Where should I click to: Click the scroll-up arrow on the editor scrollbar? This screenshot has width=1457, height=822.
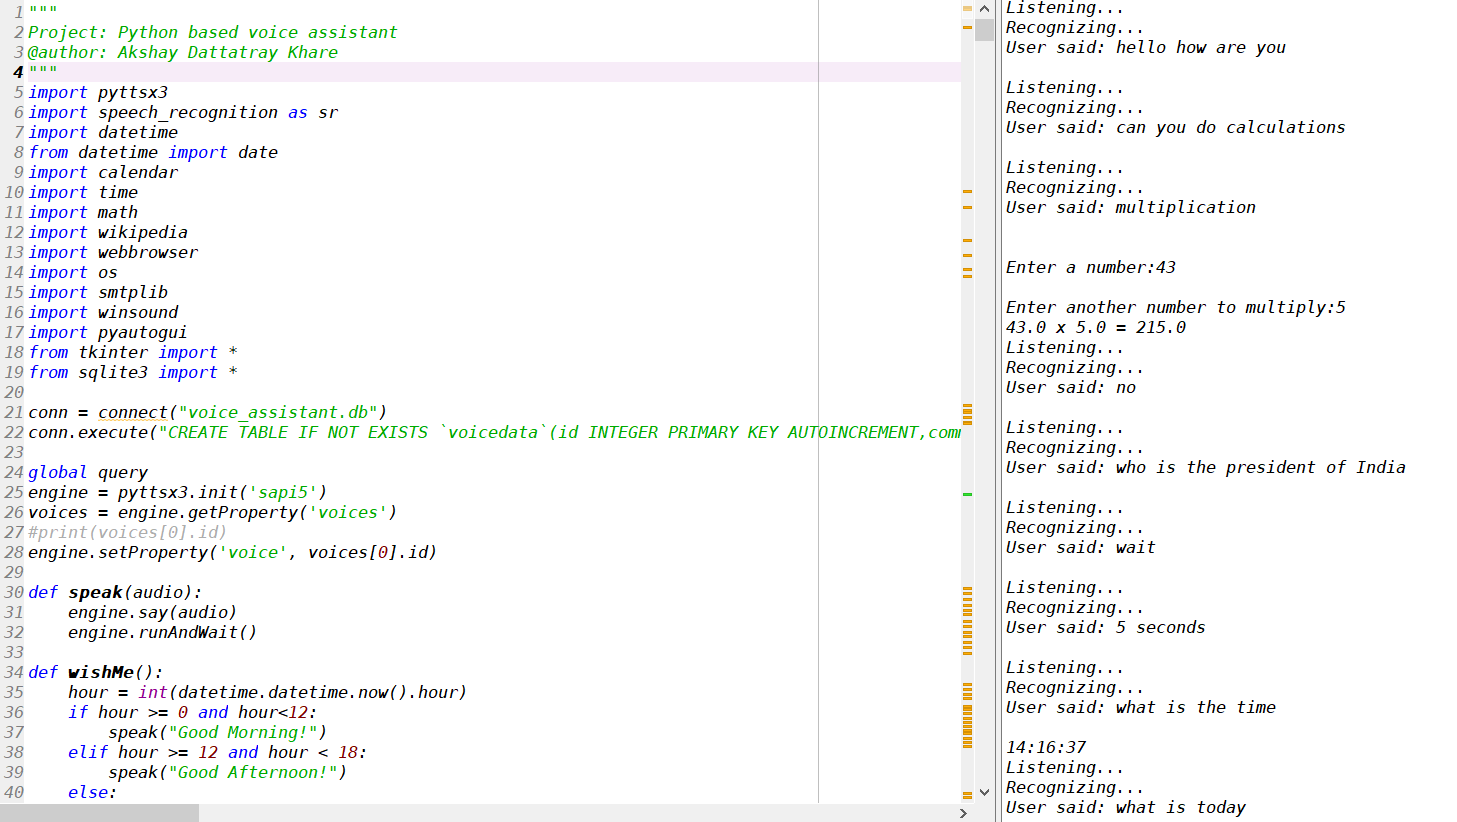(984, 8)
